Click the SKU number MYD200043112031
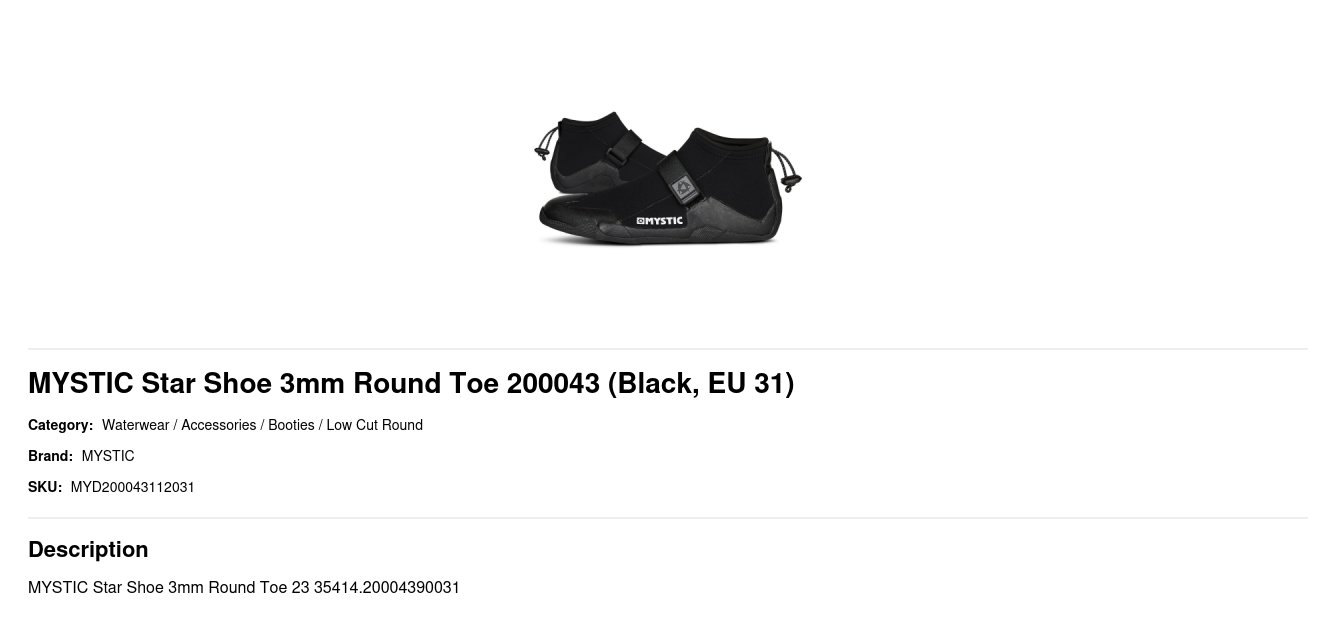This screenshot has width=1328, height=627. (x=132, y=487)
